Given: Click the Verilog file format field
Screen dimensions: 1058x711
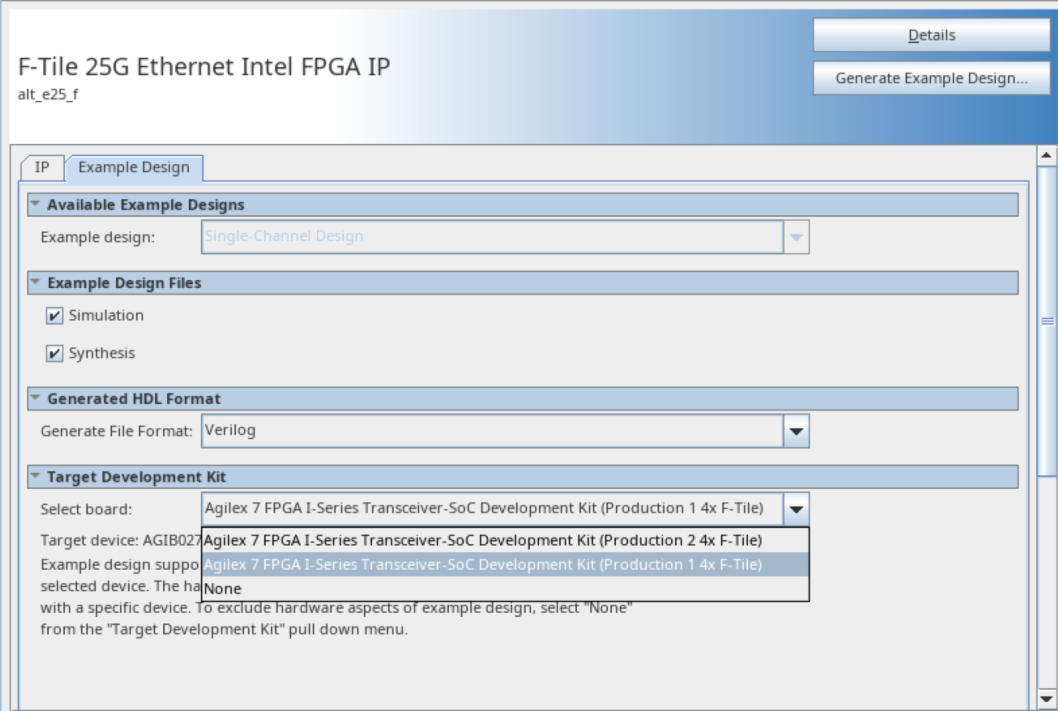Looking at the screenshot, I should tap(493, 431).
